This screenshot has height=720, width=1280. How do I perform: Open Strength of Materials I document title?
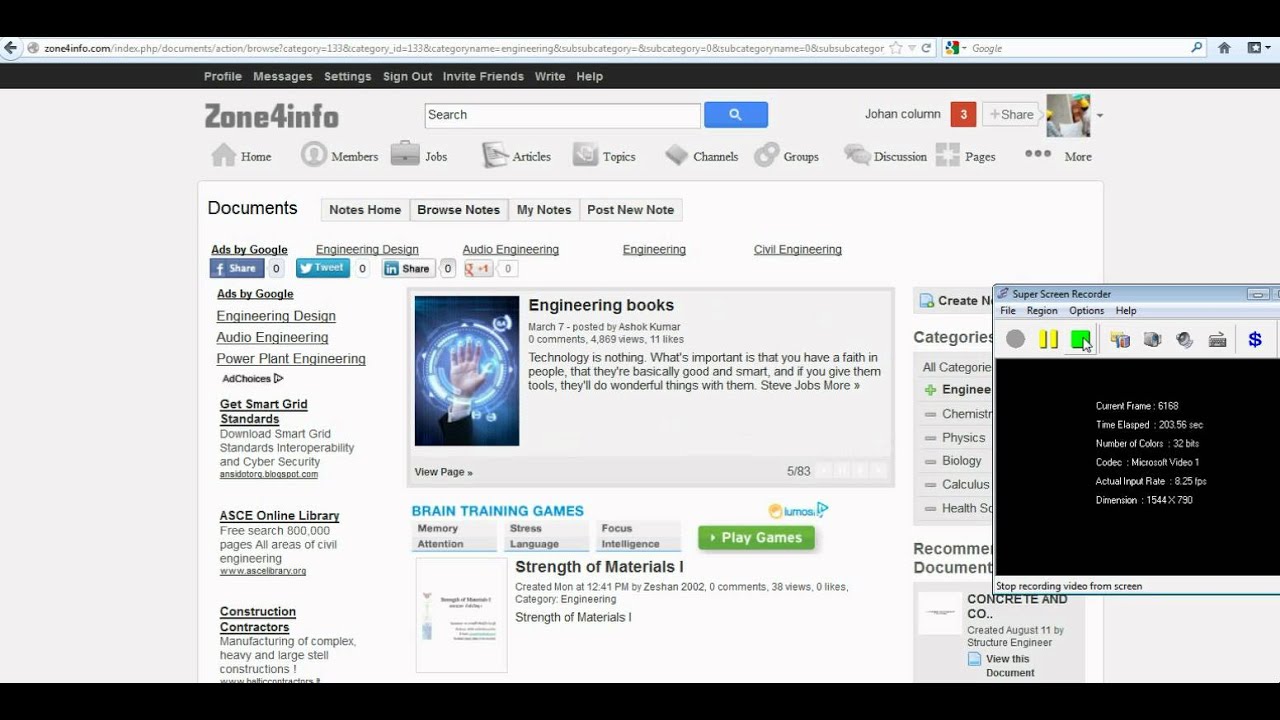click(x=599, y=567)
